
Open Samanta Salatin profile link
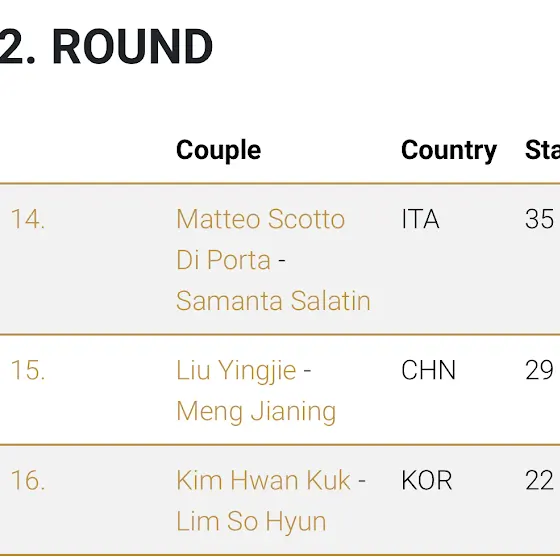tap(273, 301)
